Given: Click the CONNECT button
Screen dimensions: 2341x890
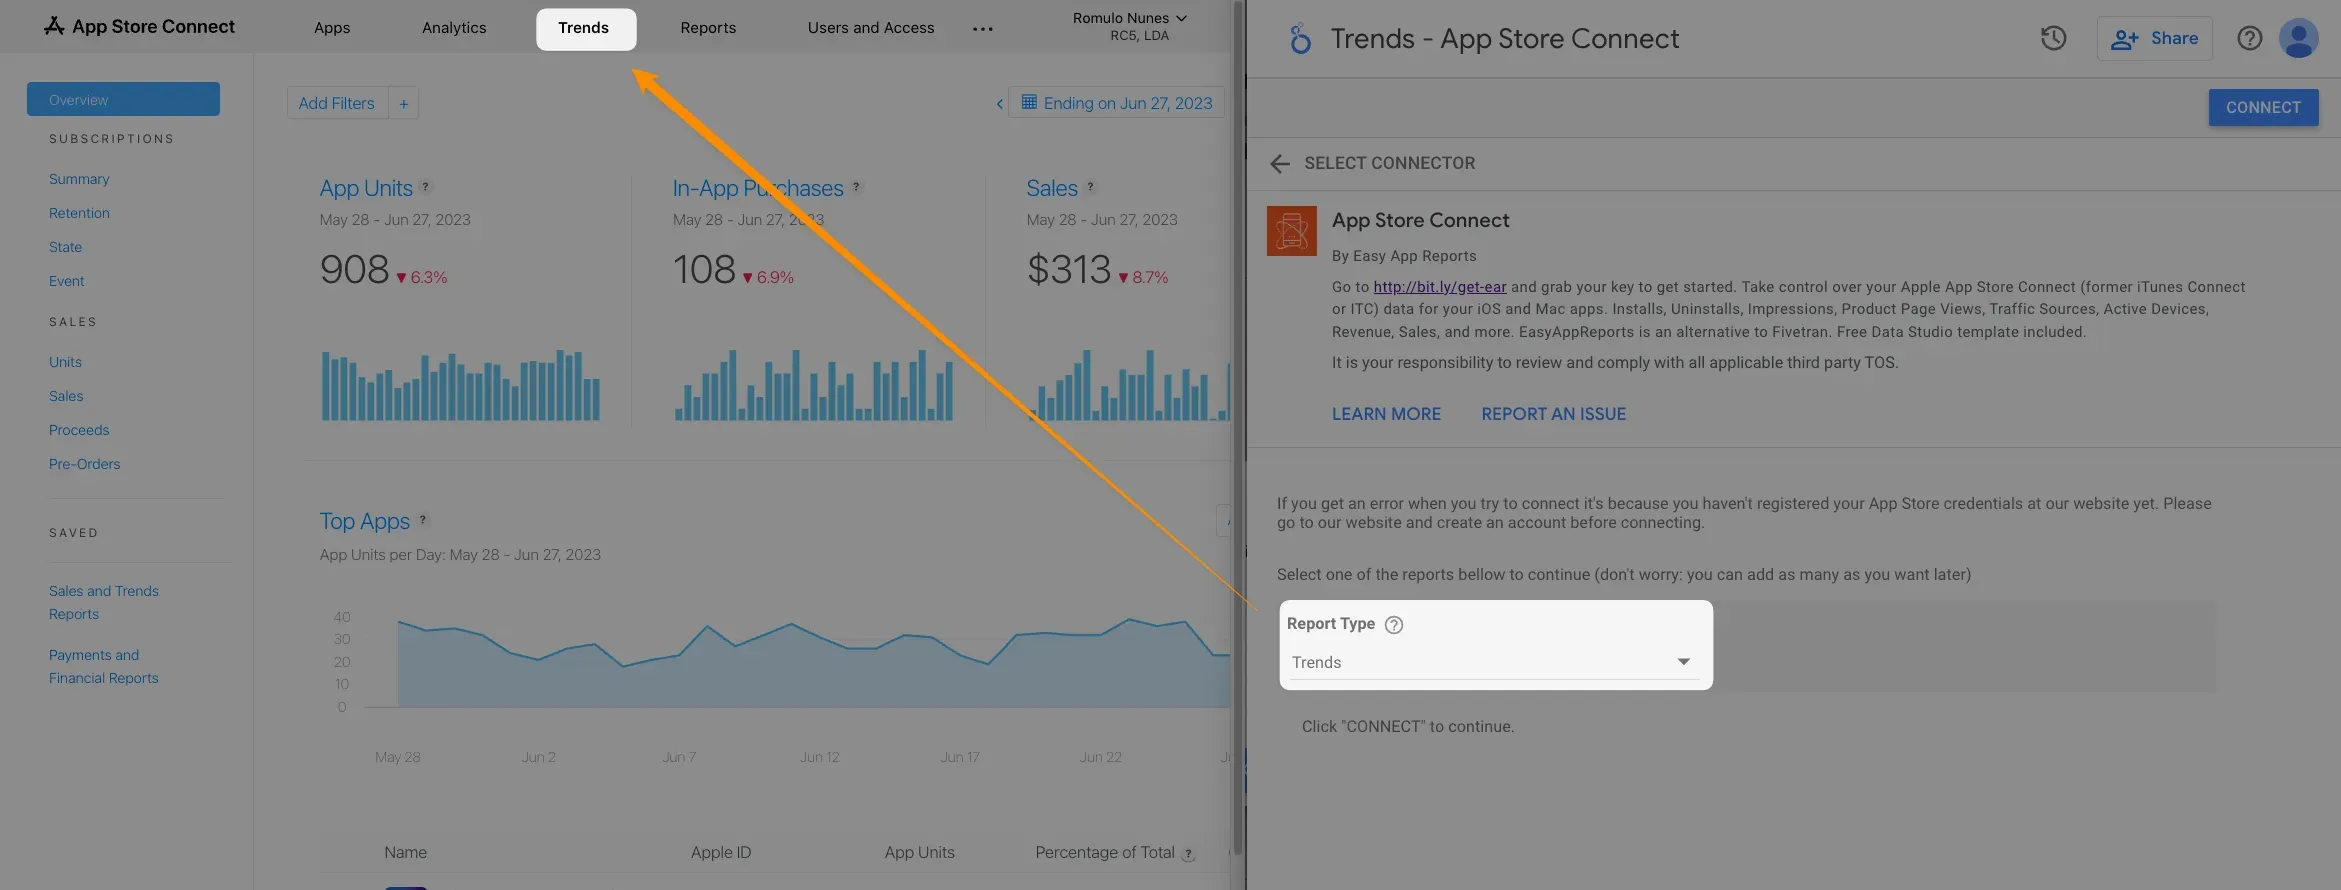Looking at the screenshot, I should (2263, 107).
